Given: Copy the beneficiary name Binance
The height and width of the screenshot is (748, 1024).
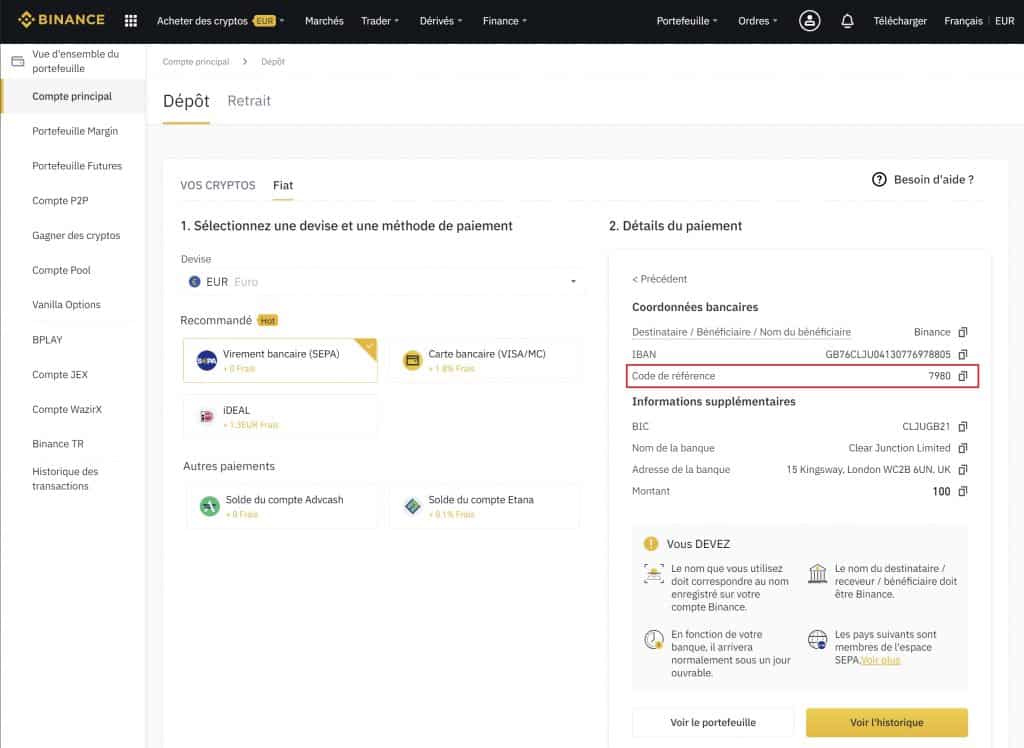Looking at the screenshot, I should tap(962, 331).
